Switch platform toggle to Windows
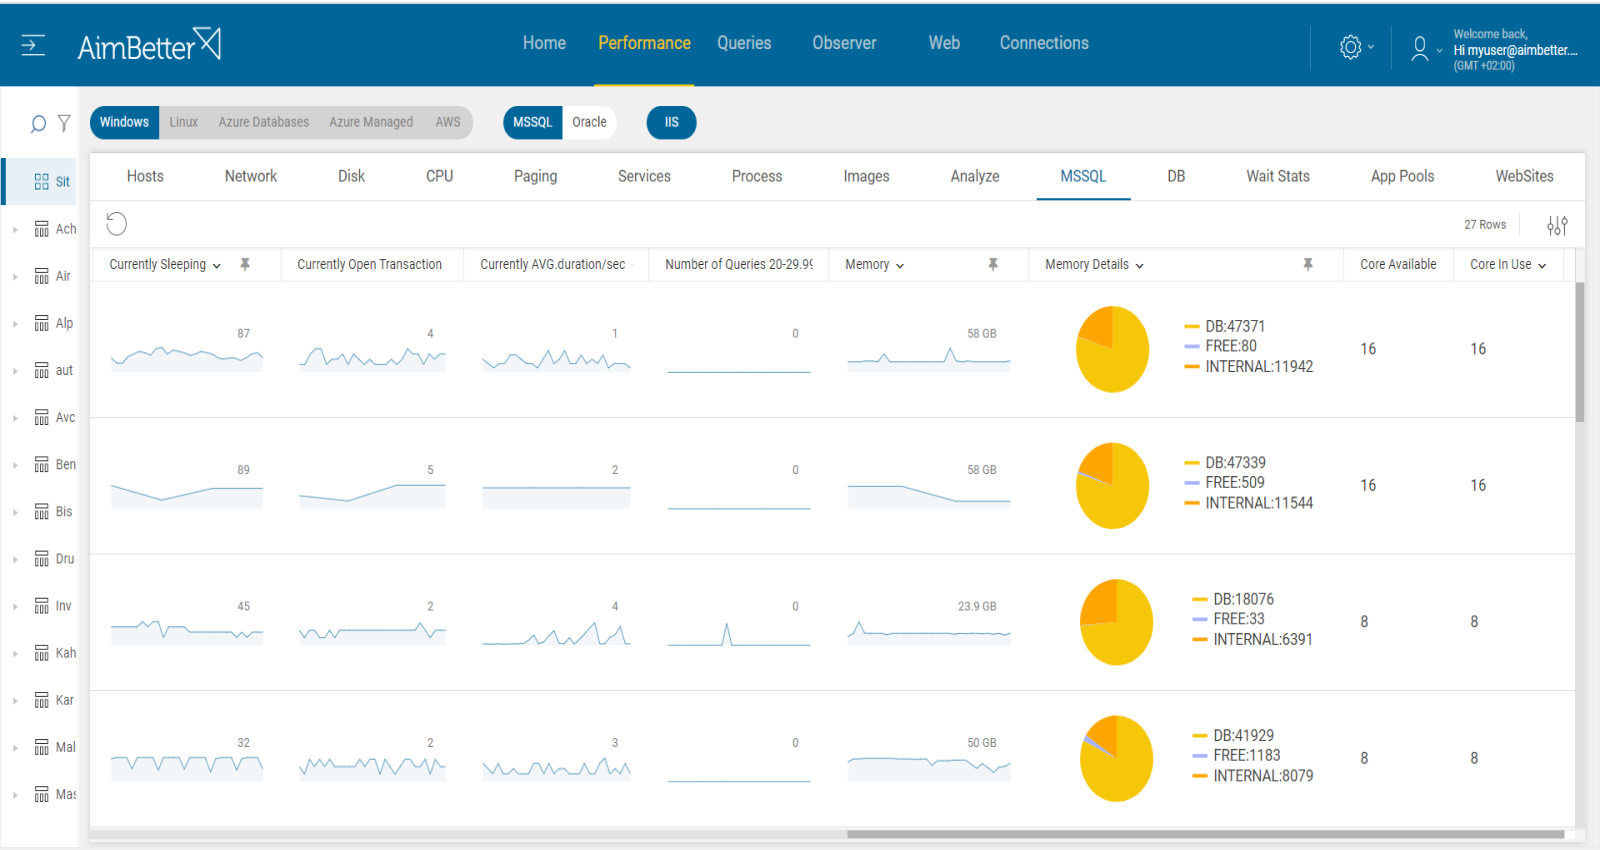The height and width of the screenshot is (850, 1600). coord(124,122)
